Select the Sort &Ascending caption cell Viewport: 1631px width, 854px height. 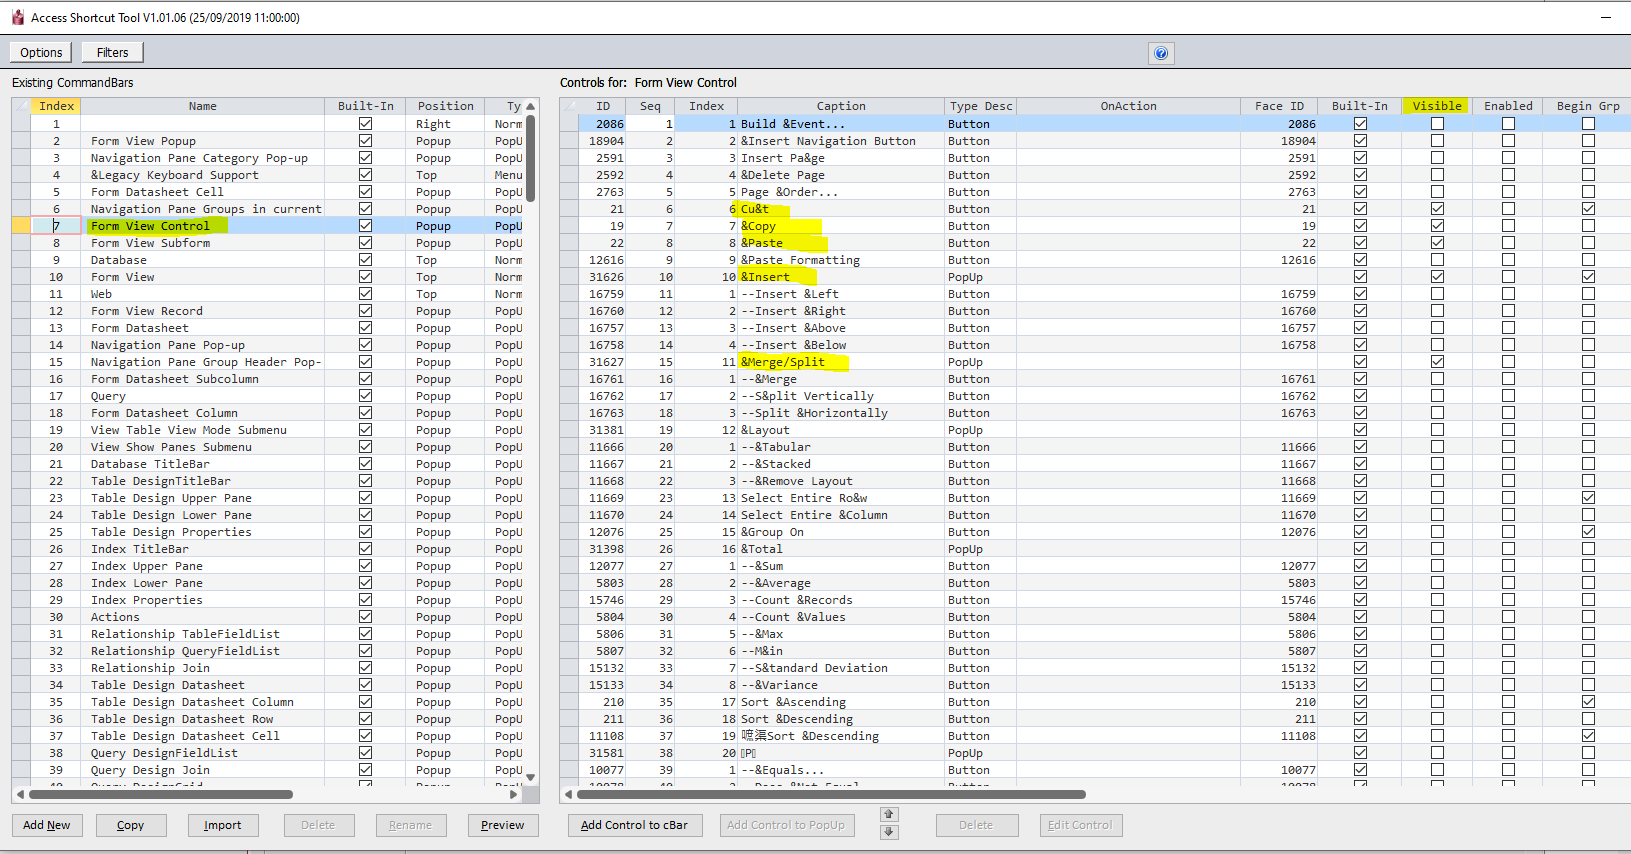841,702
